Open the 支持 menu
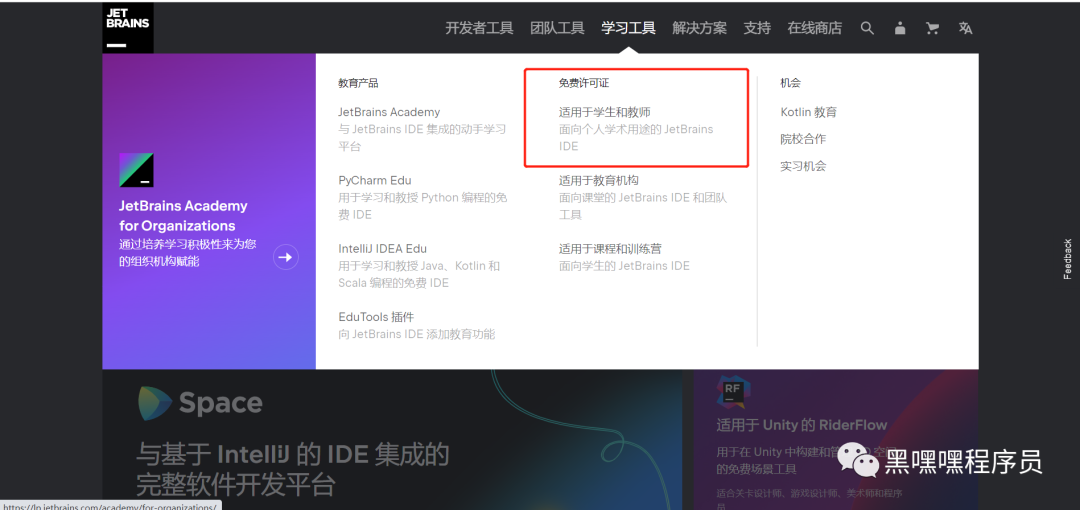Screen dimensions: 1080x510 [x=757, y=28]
